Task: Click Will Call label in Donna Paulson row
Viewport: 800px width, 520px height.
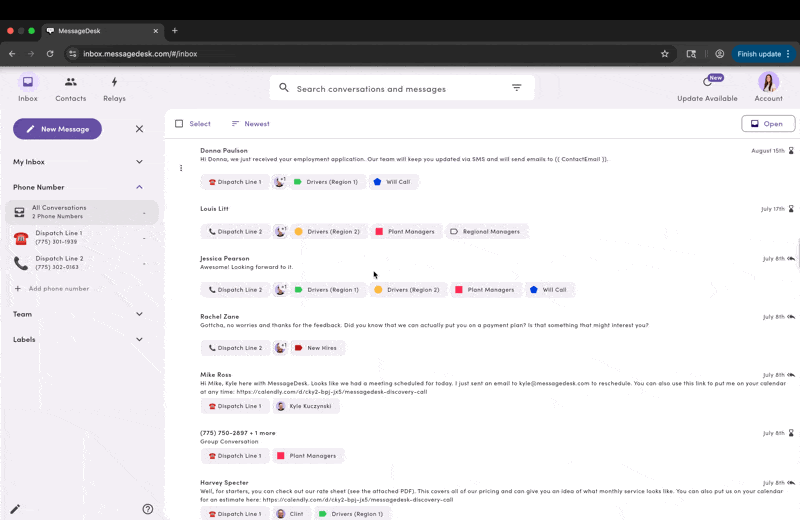Action: 392,182
